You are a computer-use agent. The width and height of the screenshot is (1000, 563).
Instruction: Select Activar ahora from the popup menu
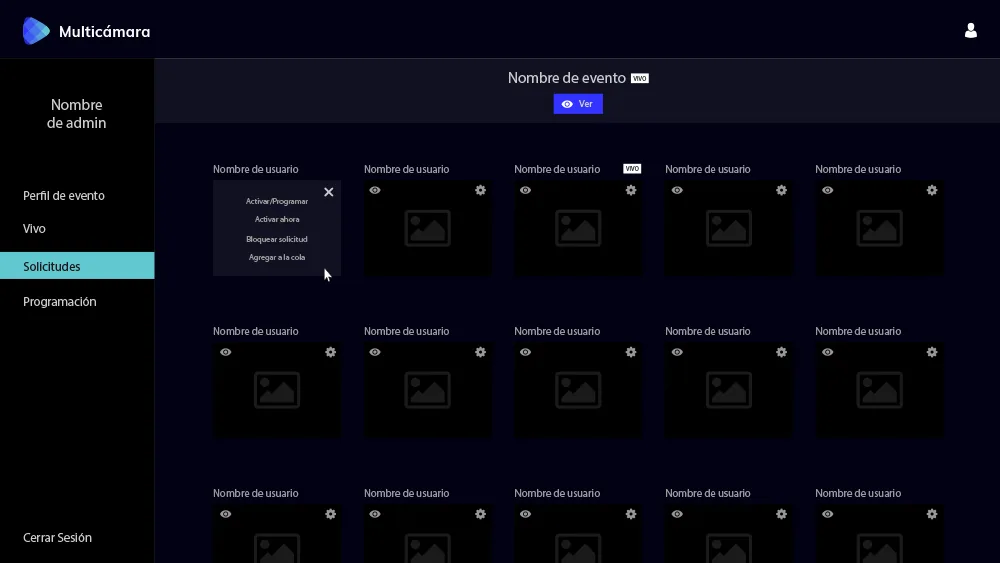[x=277, y=219]
